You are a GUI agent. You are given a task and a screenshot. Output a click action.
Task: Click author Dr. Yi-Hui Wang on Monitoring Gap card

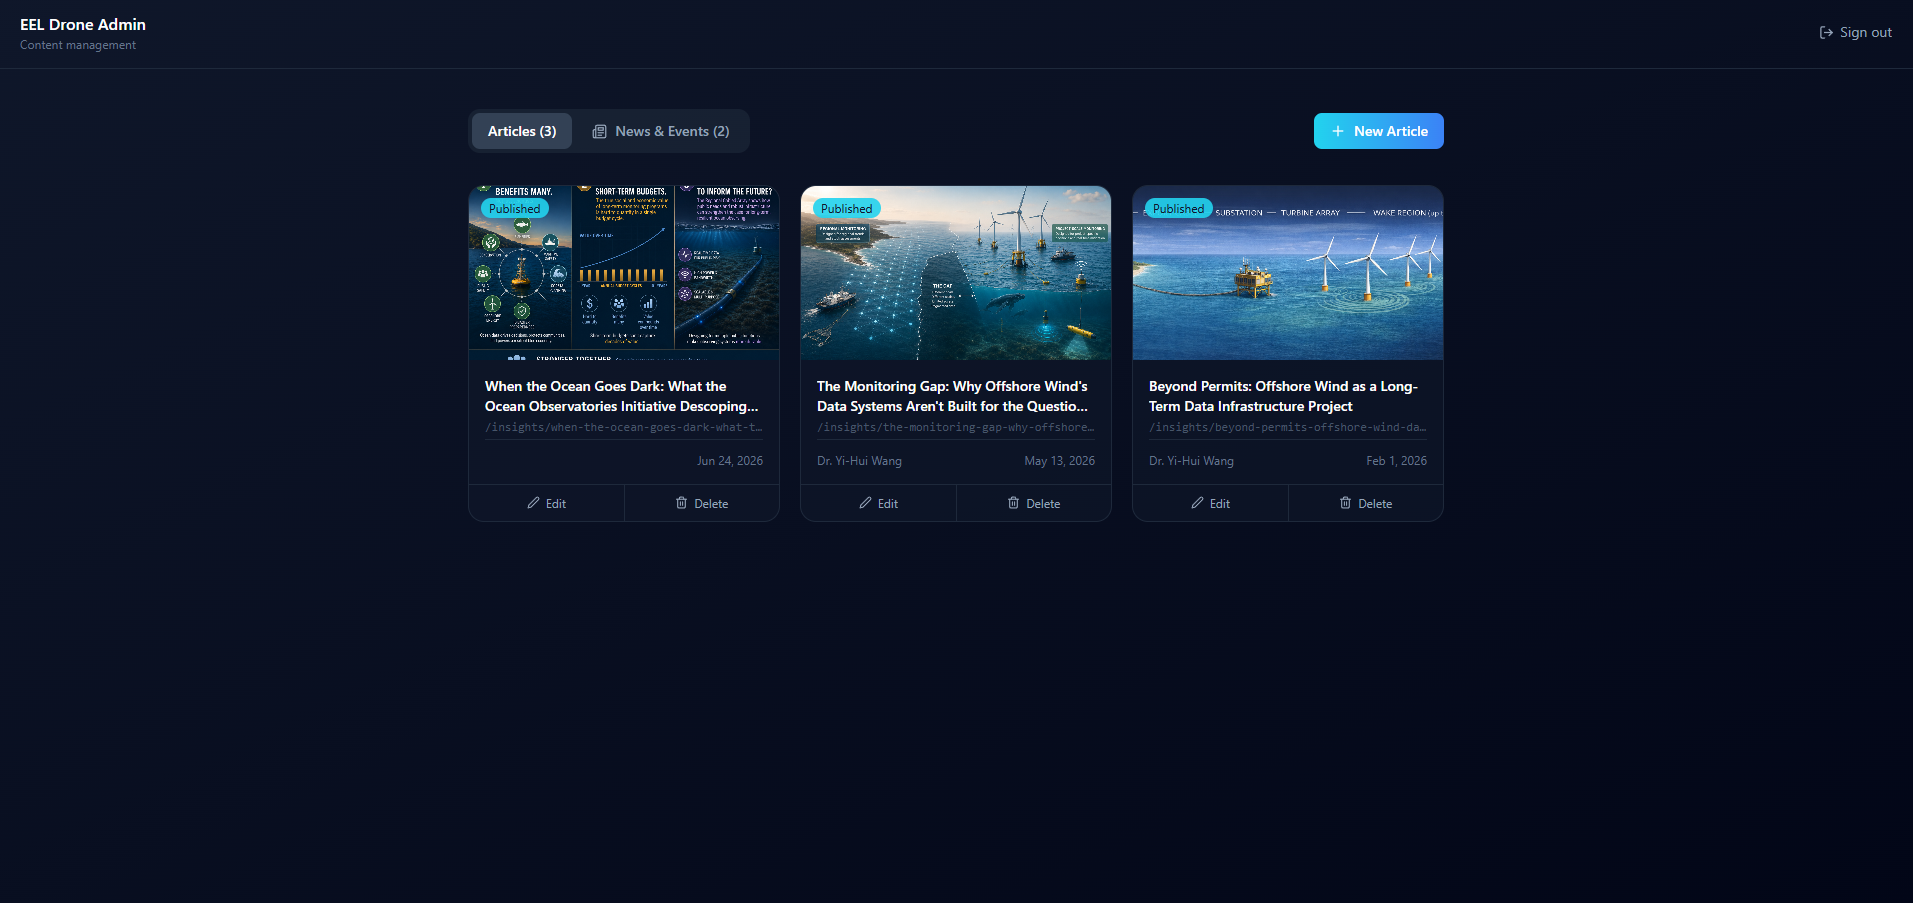[859, 461]
